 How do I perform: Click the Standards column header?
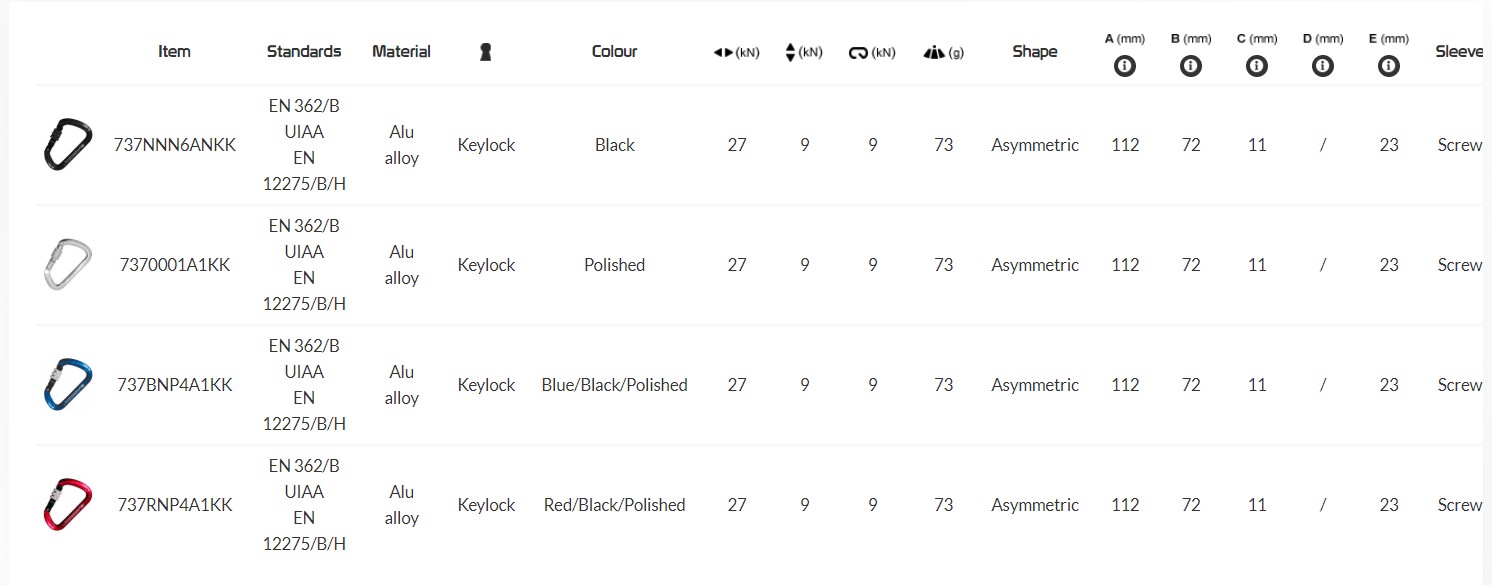point(304,51)
